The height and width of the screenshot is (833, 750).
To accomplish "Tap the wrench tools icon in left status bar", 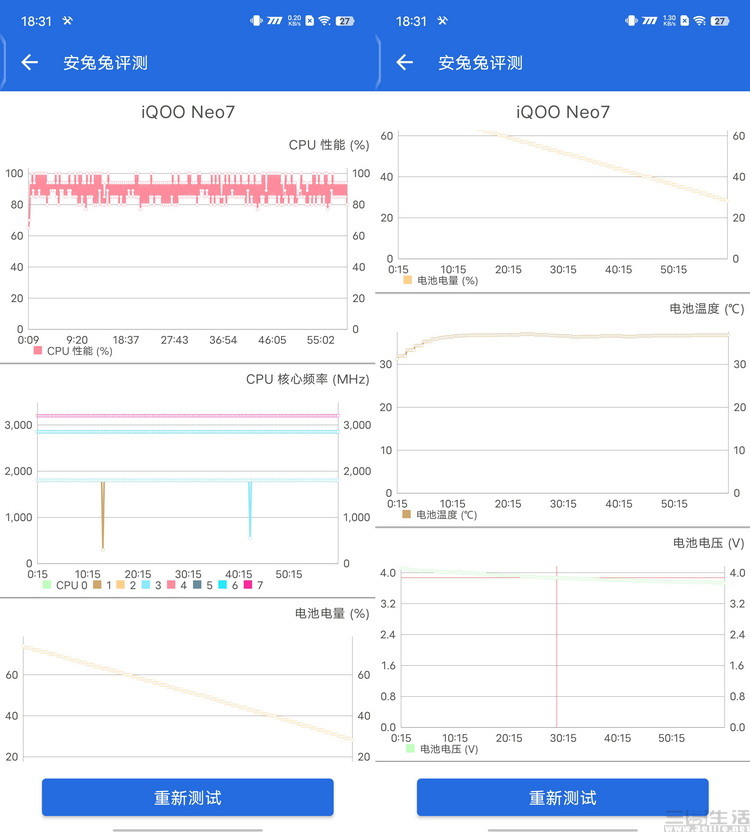I will [67, 21].
